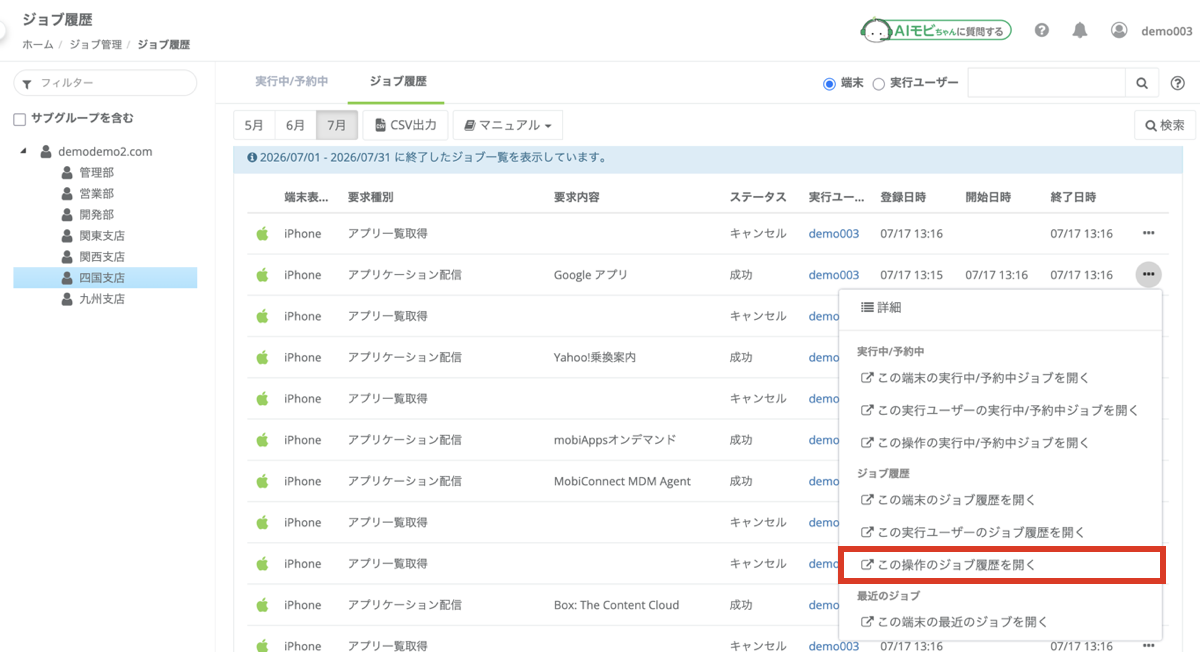
Task: Go to ジョブ管理 breadcrumb link
Action: click(96, 45)
